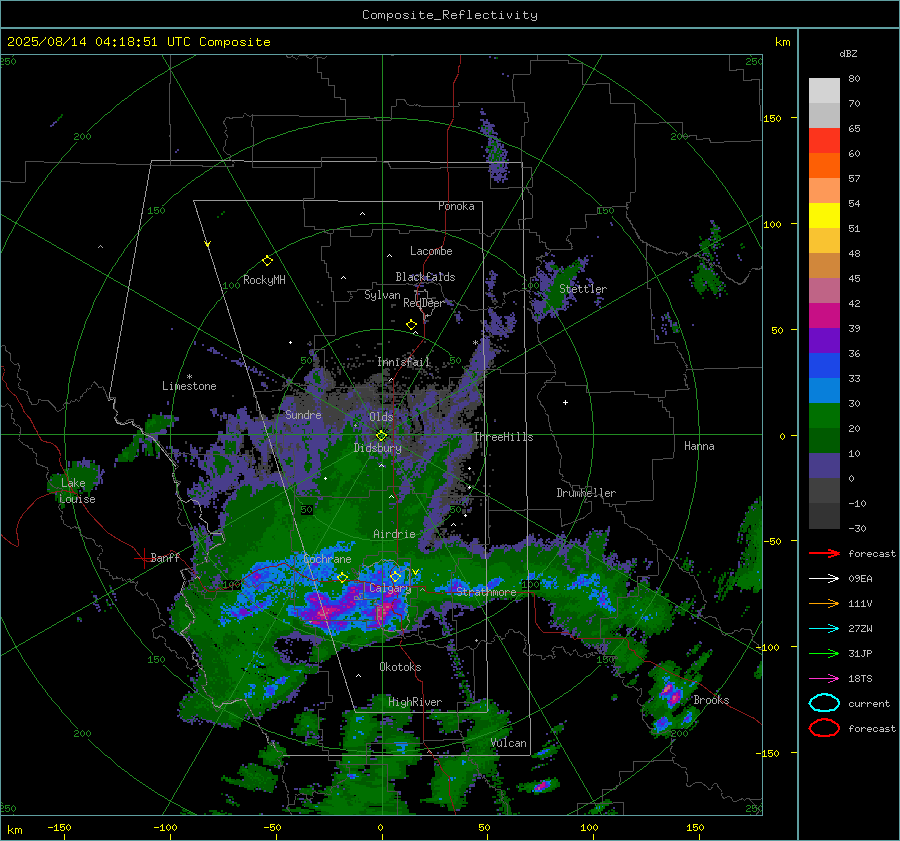
Task: Click the Sundre label
Action: click(303, 414)
